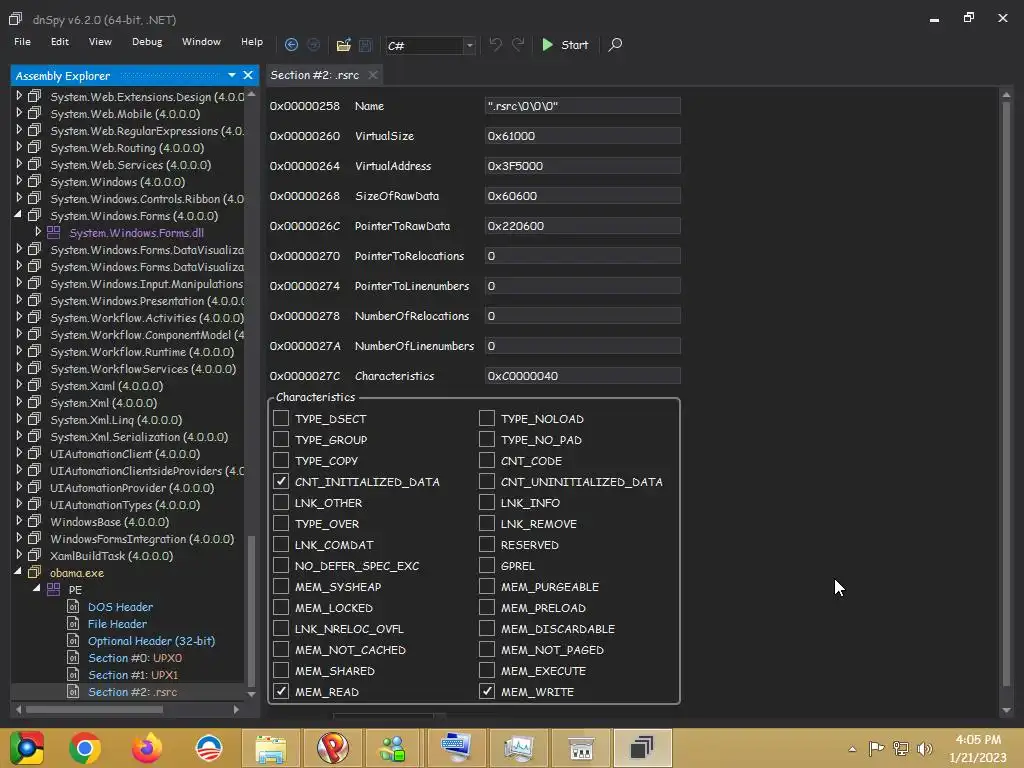Screen dimensions: 1024x768
Task: Click the Action Center flag tray icon
Action: (x=876, y=748)
